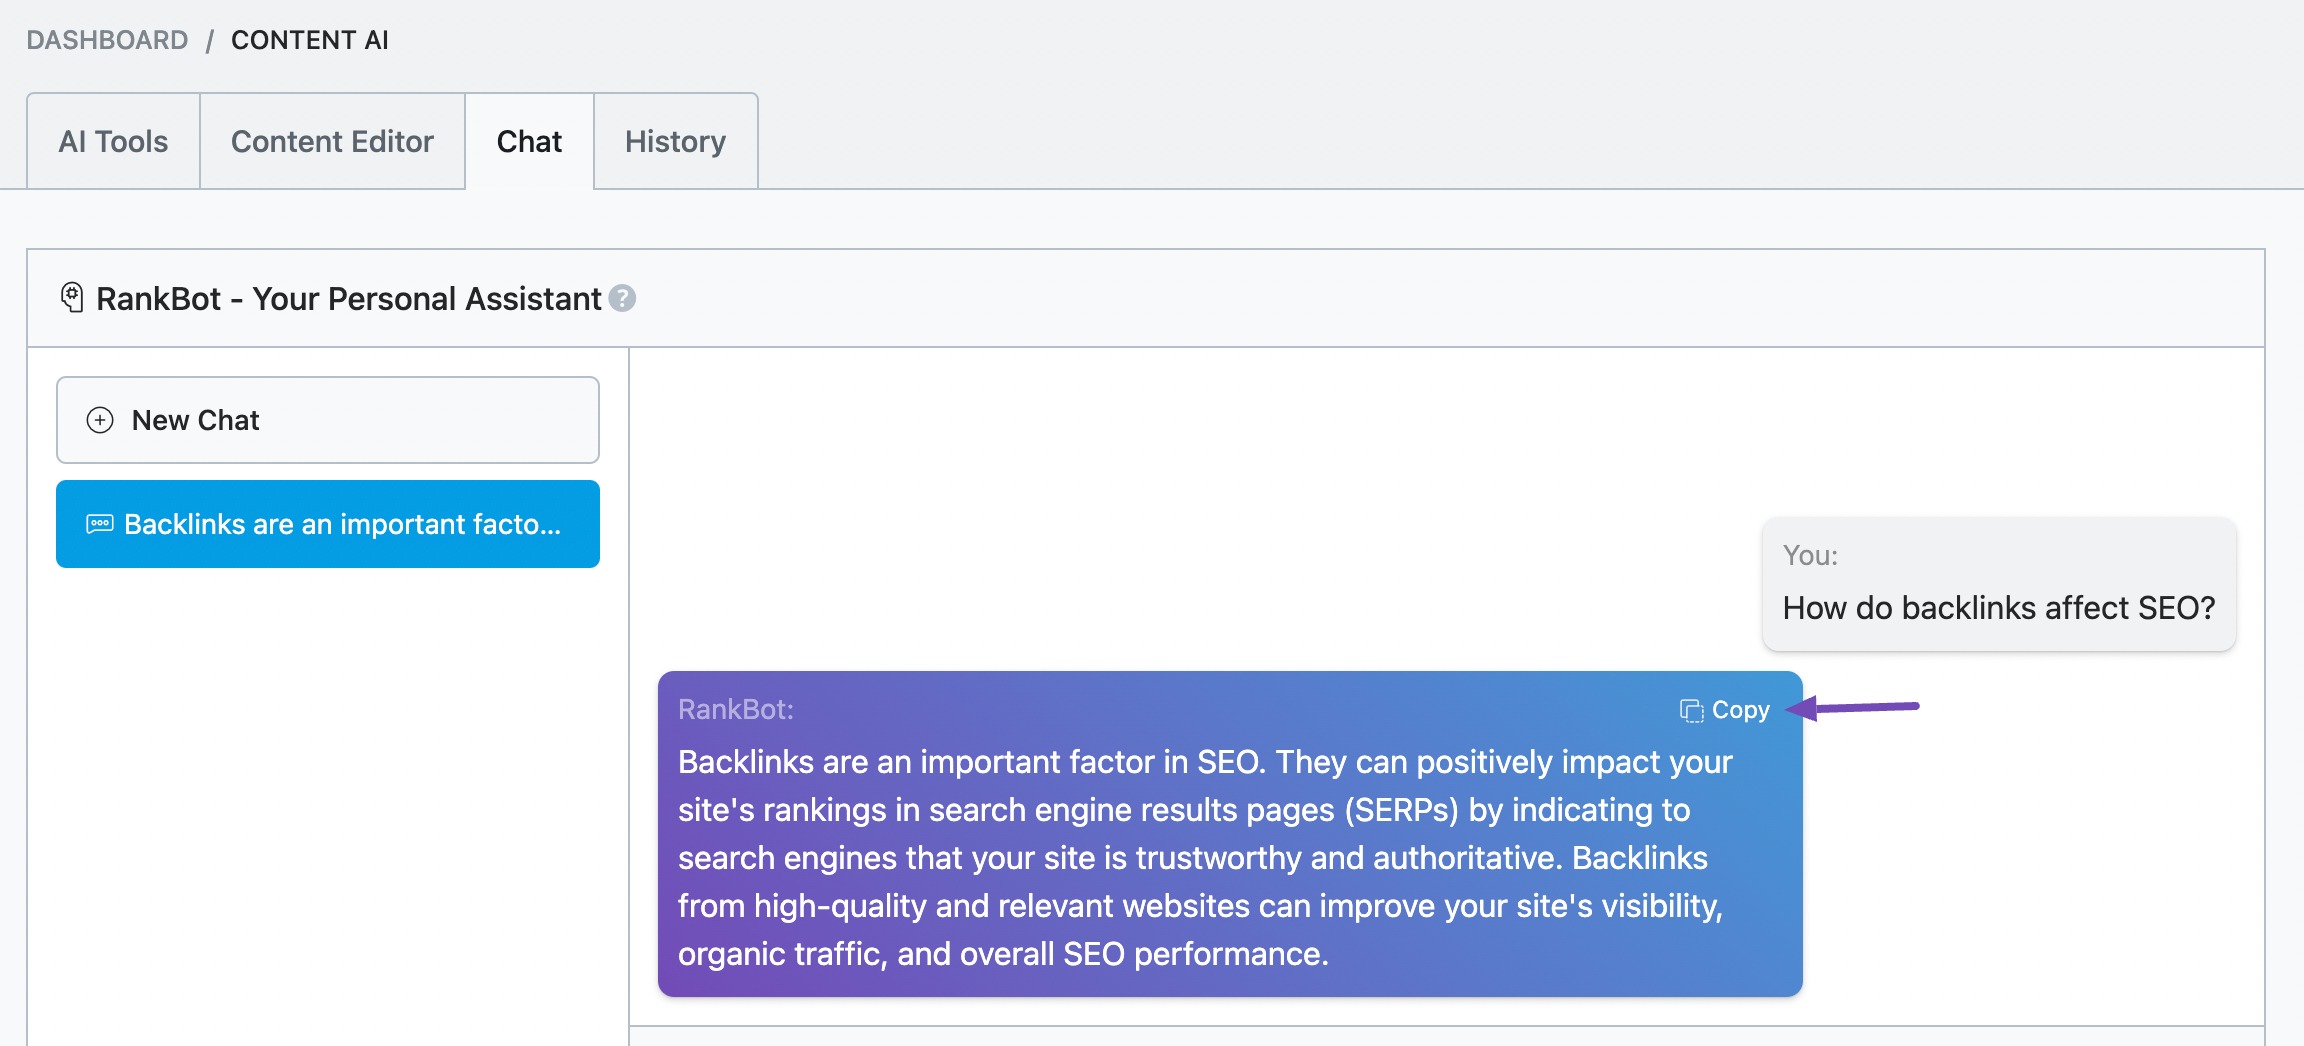Switch to the AI Tools tab
Image resolution: width=2304 pixels, height=1046 pixels.
113,141
